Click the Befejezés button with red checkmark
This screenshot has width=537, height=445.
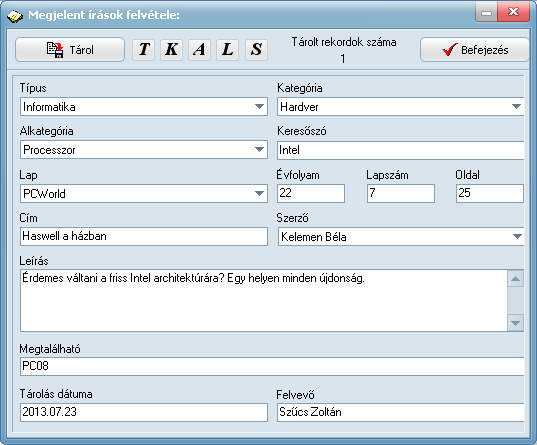click(x=475, y=50)
